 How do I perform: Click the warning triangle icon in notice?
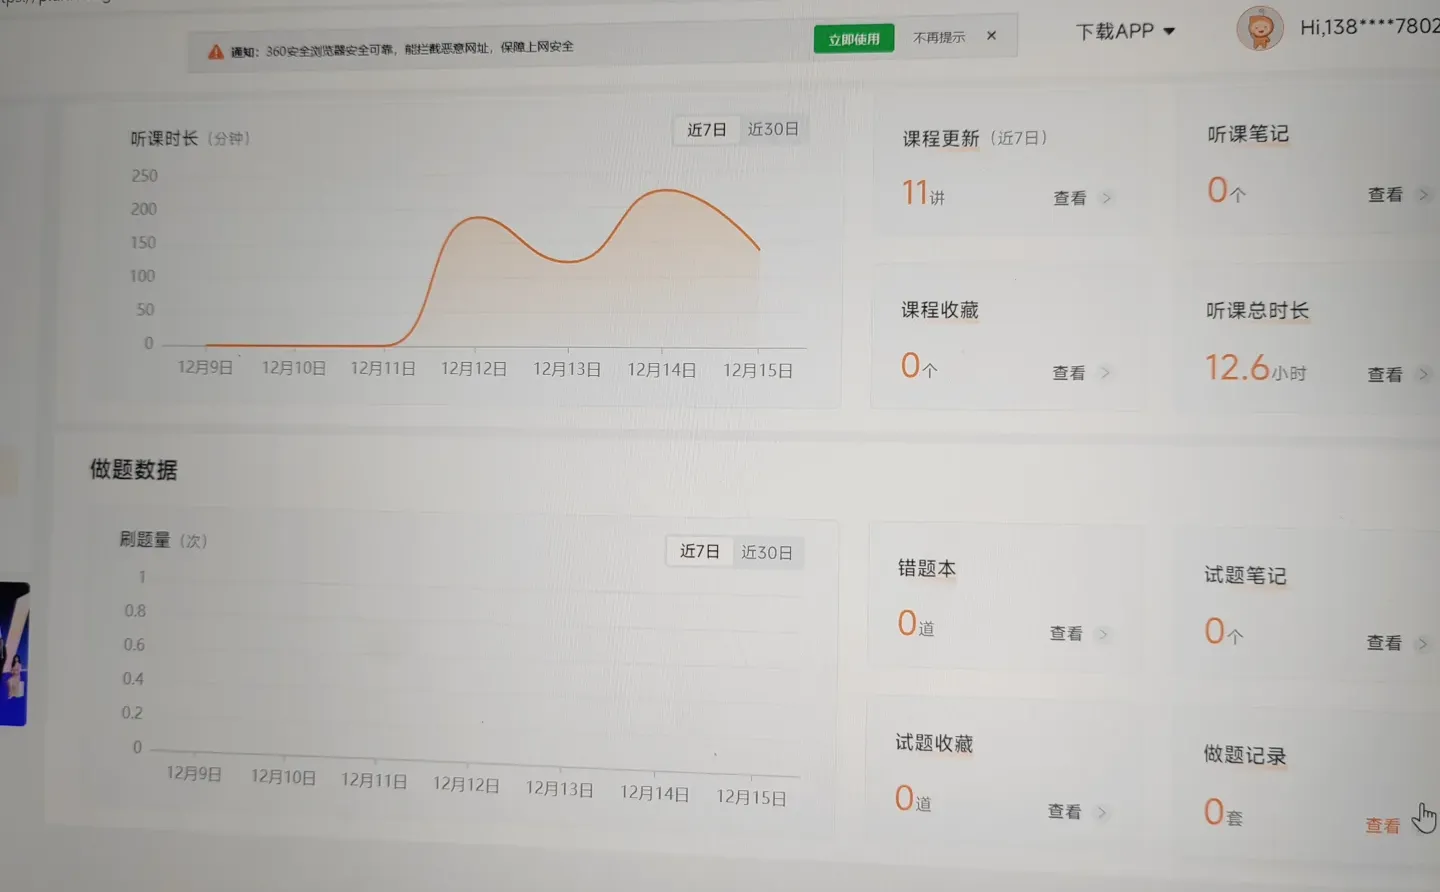(215, 51)
